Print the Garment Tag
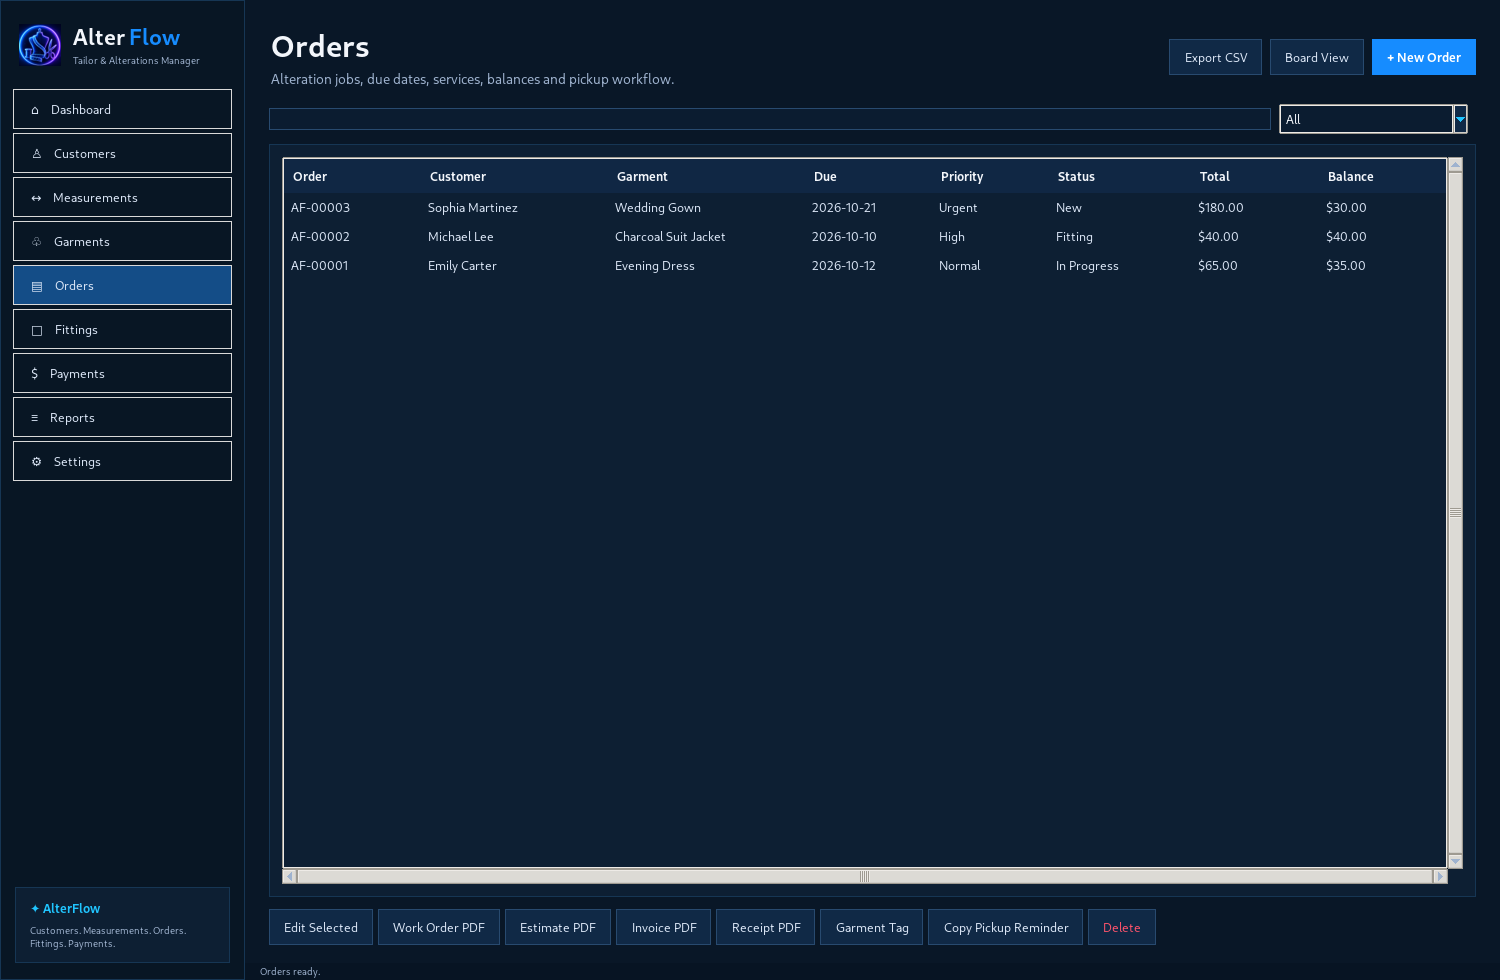The image size is (1500, 980). coord(872,927)
